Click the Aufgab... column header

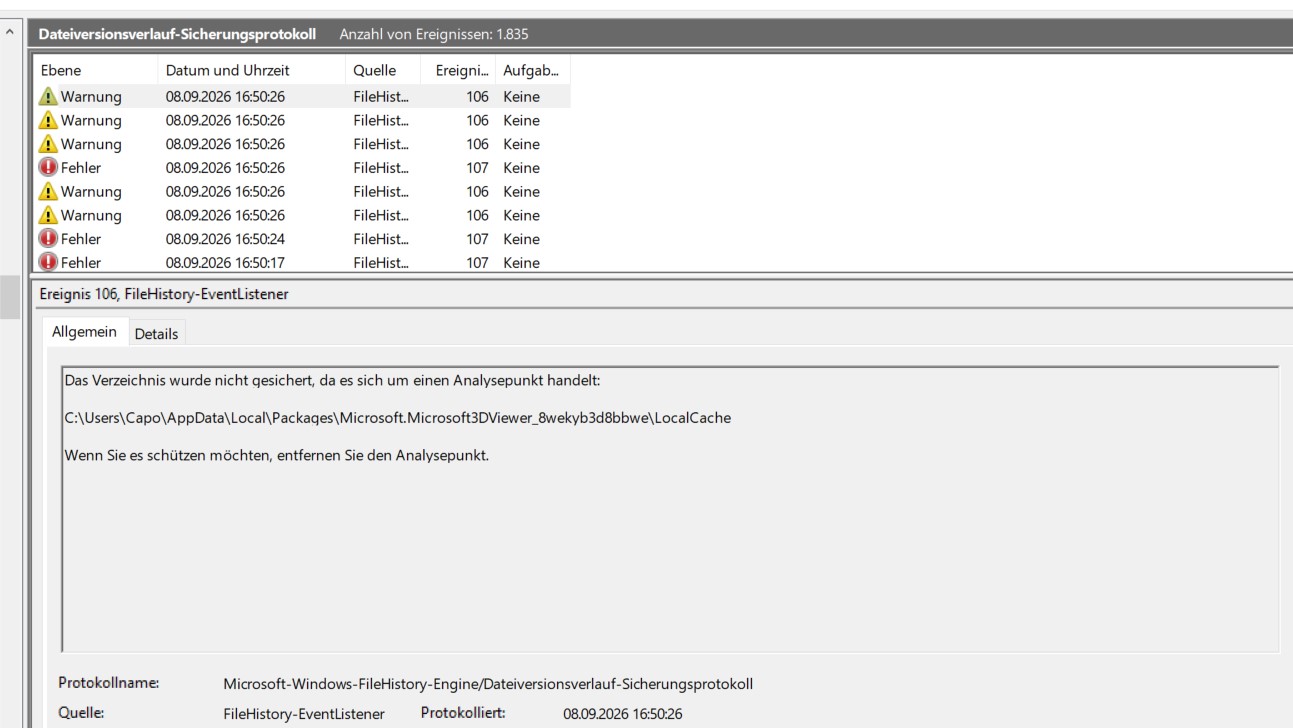533,71
